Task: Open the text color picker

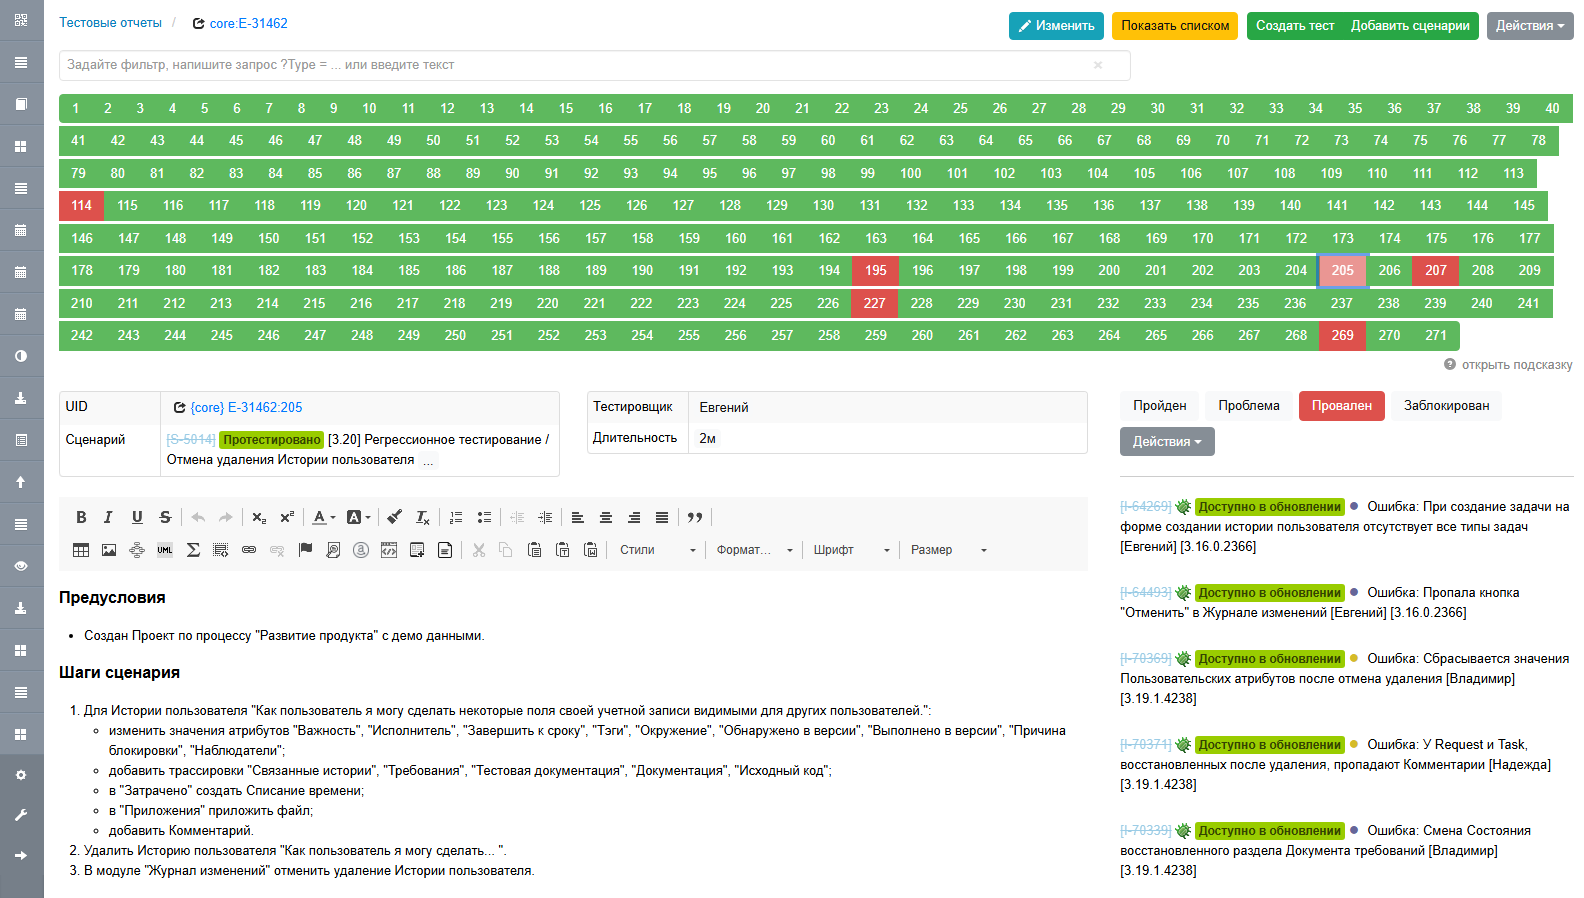Action: coord(324,517)
